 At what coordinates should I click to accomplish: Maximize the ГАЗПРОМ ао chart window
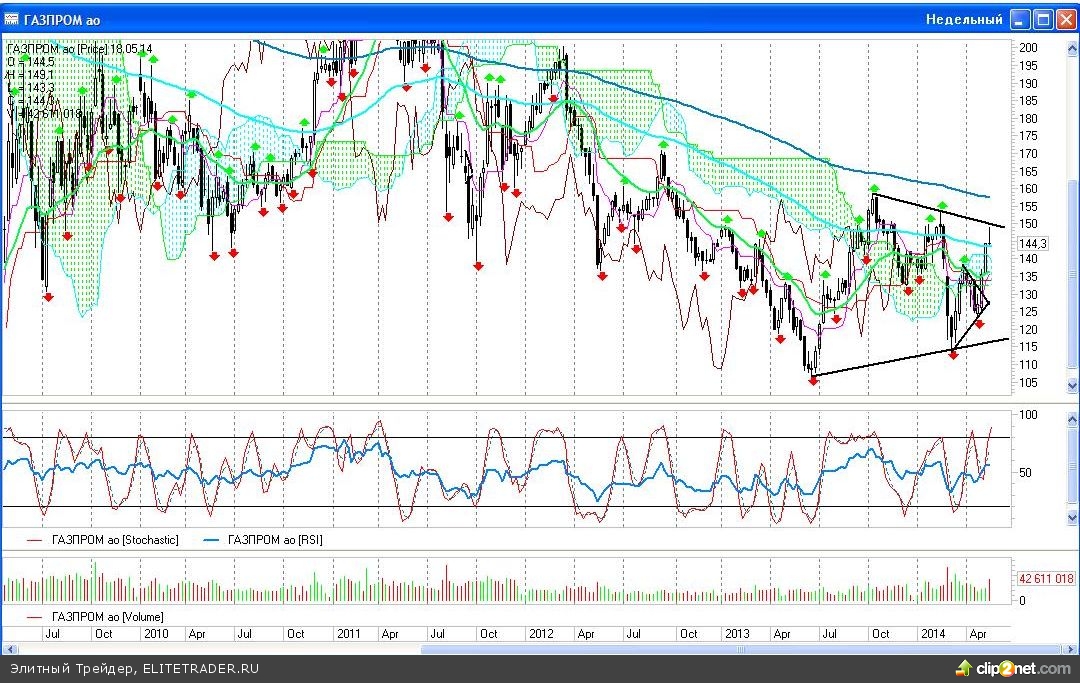(1043, 19)
